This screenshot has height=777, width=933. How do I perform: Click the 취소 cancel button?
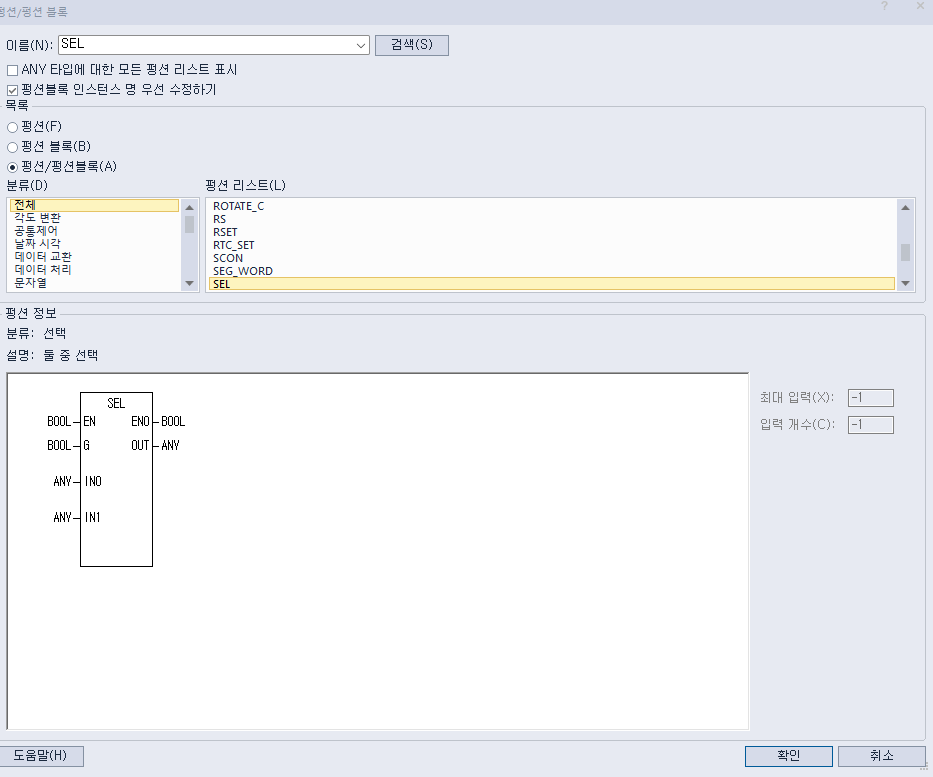click(x=882, y=756)
